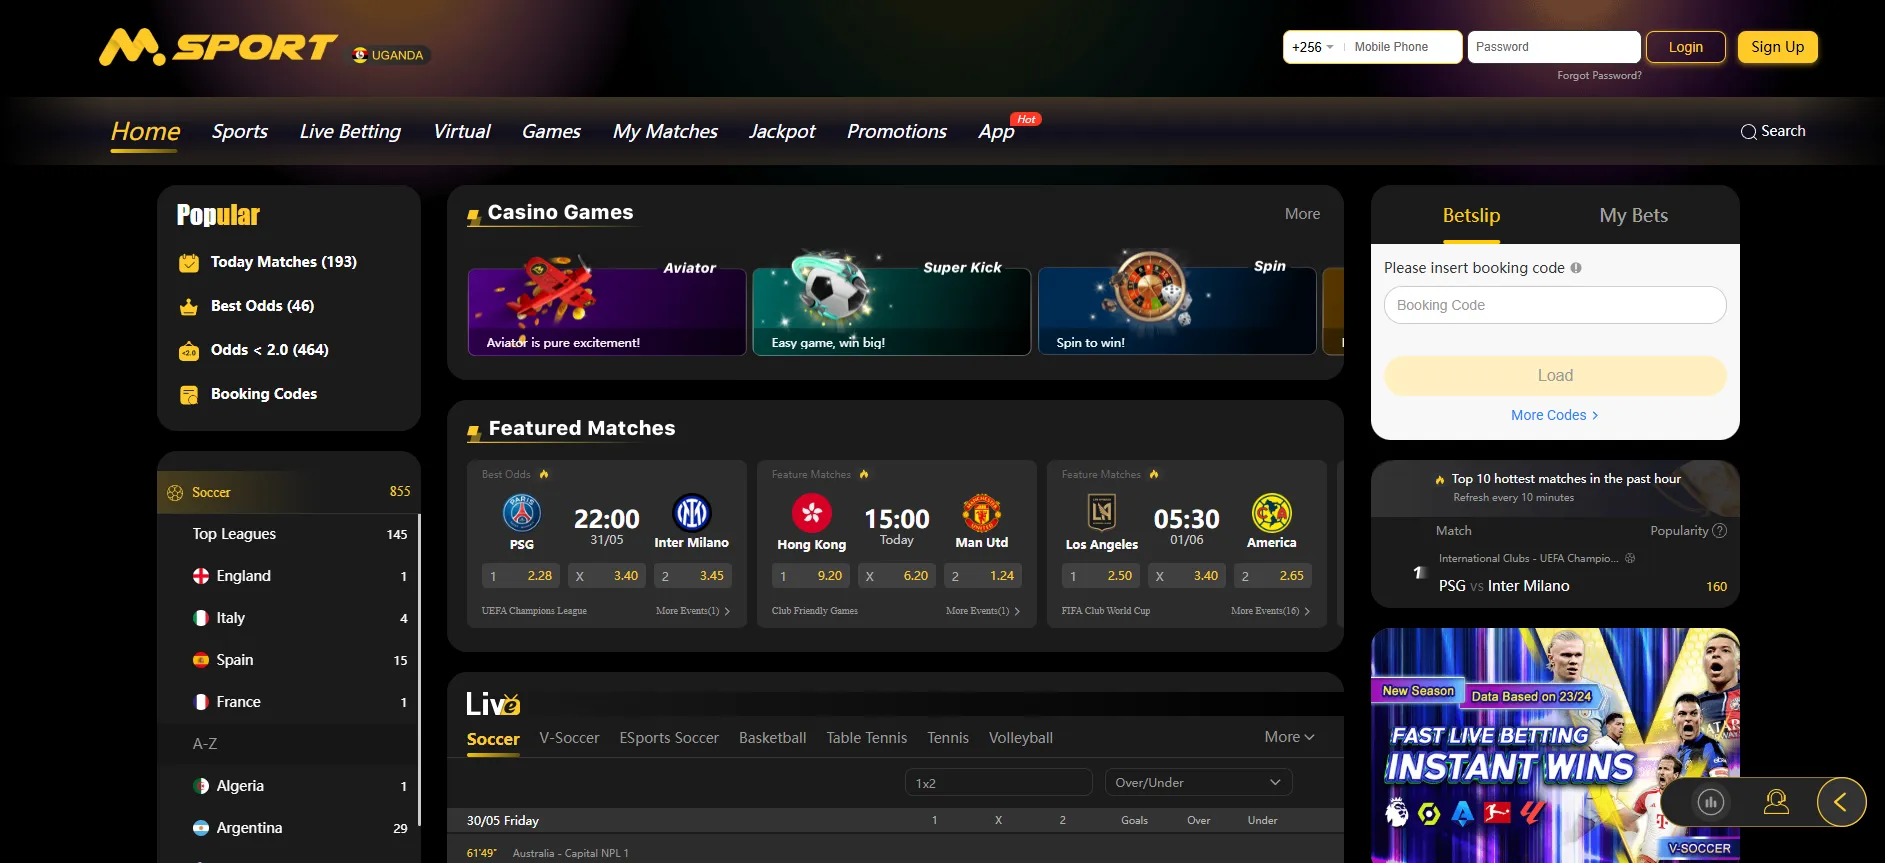
Task: Click Booking Codes ticket icon
Action: pos(189,395)
